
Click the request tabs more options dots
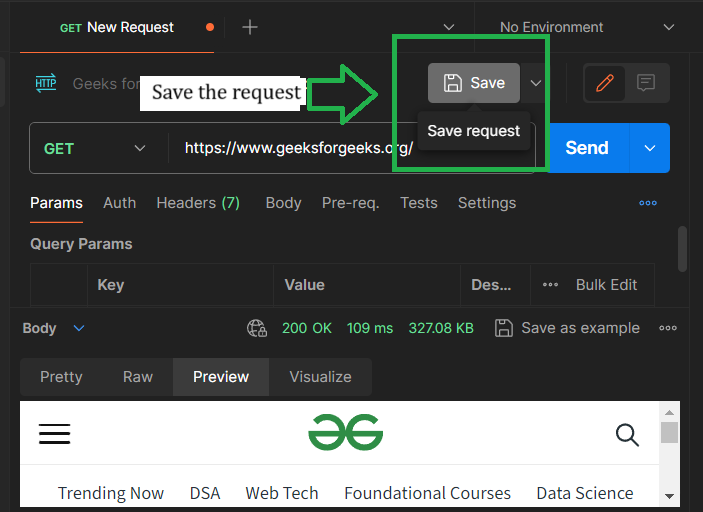(648, 203)
